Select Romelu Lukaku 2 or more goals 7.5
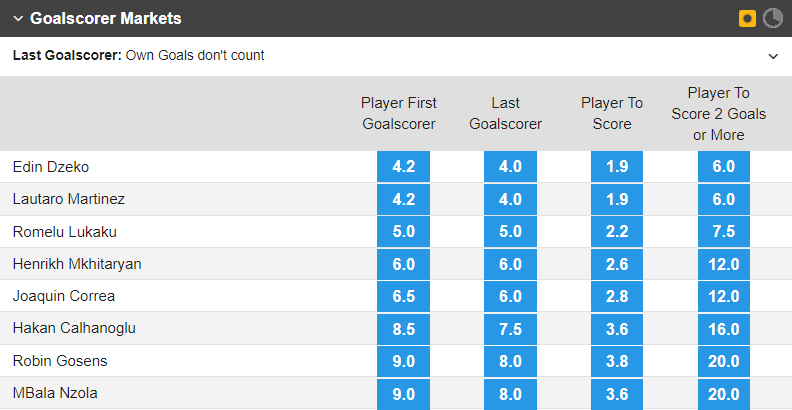Screen dimensions: 792x410 click(x=724, y=231)
